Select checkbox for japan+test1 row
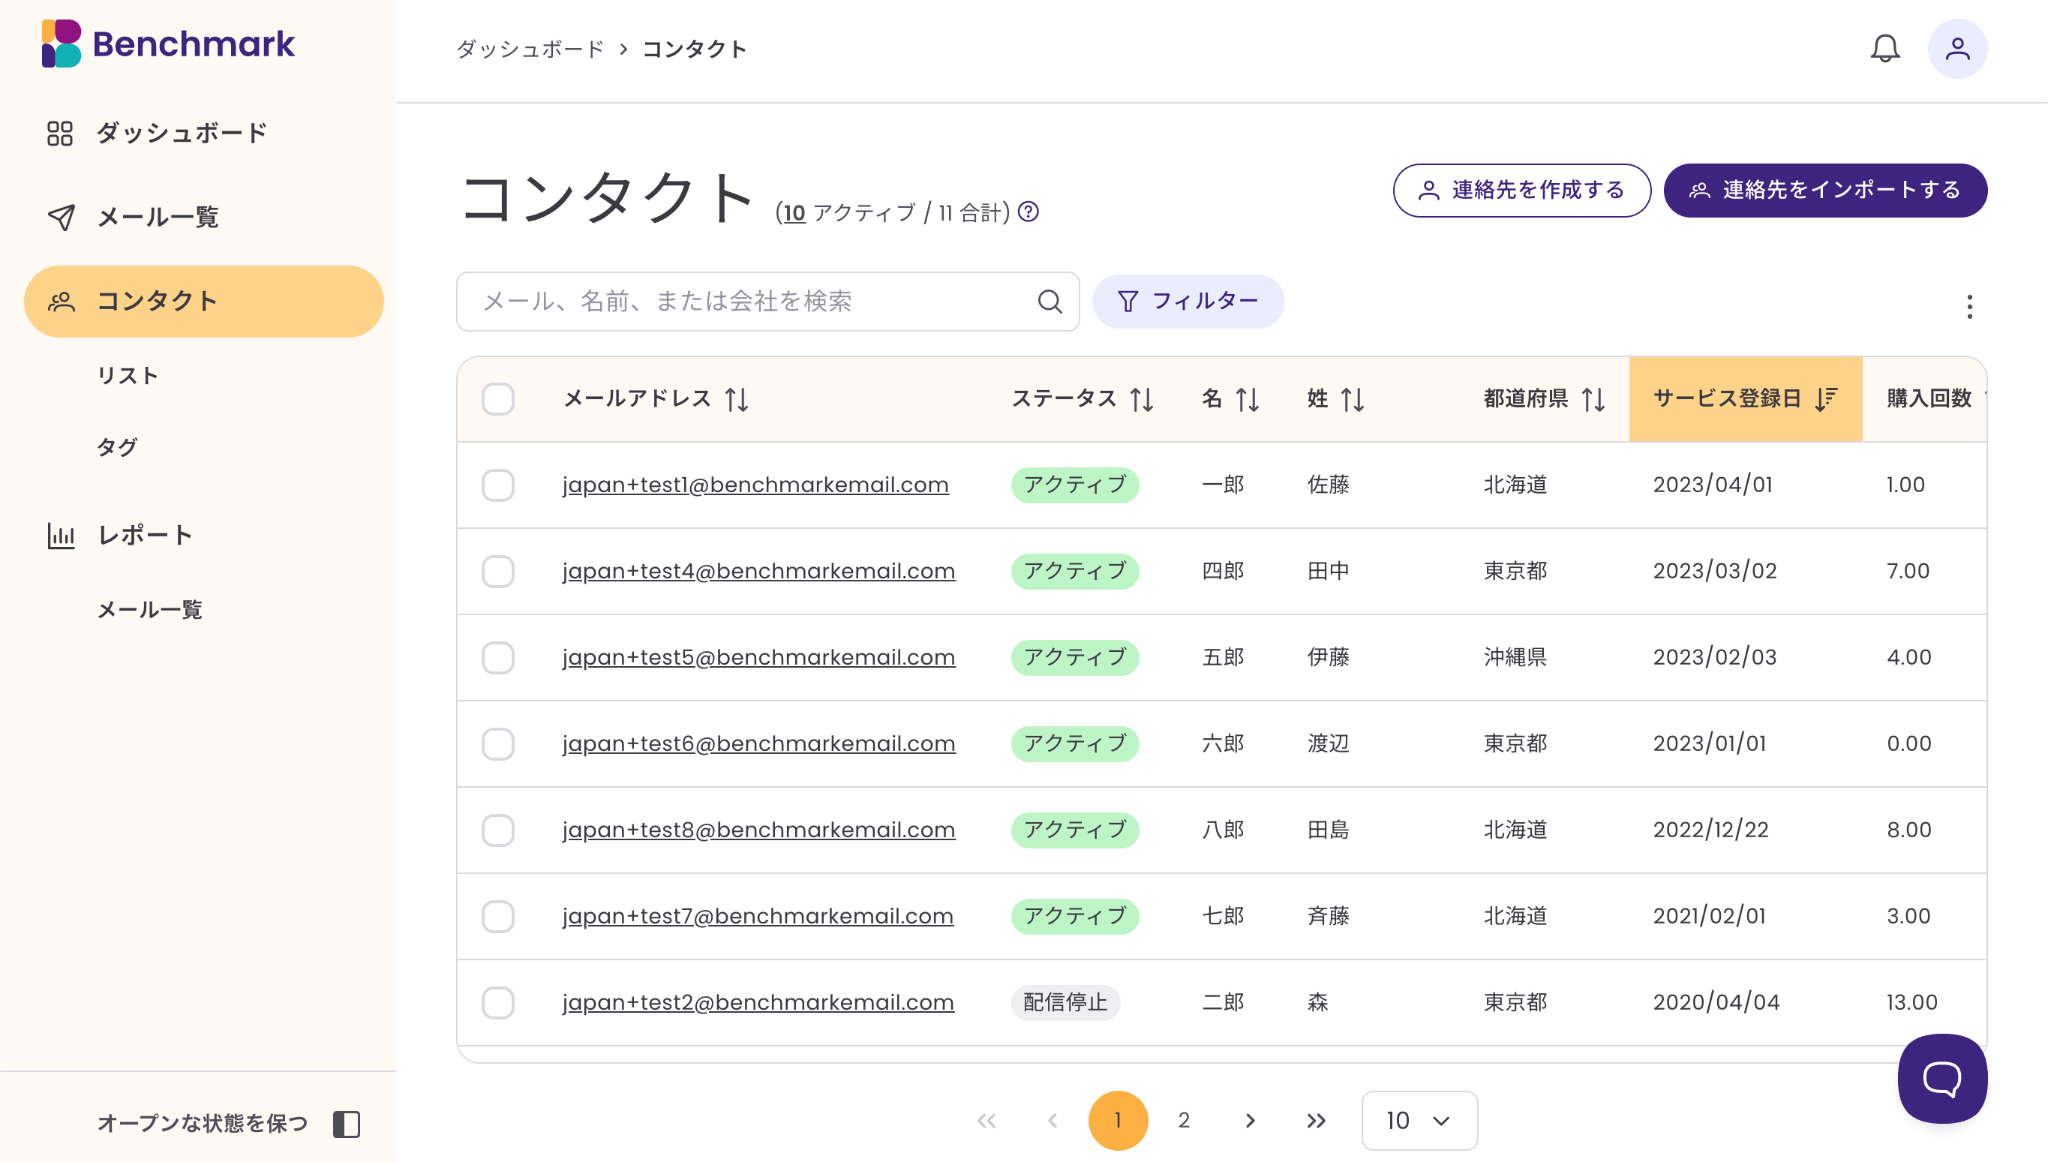This screenshot has height=1163, width=2048. (x=498, y=486)
